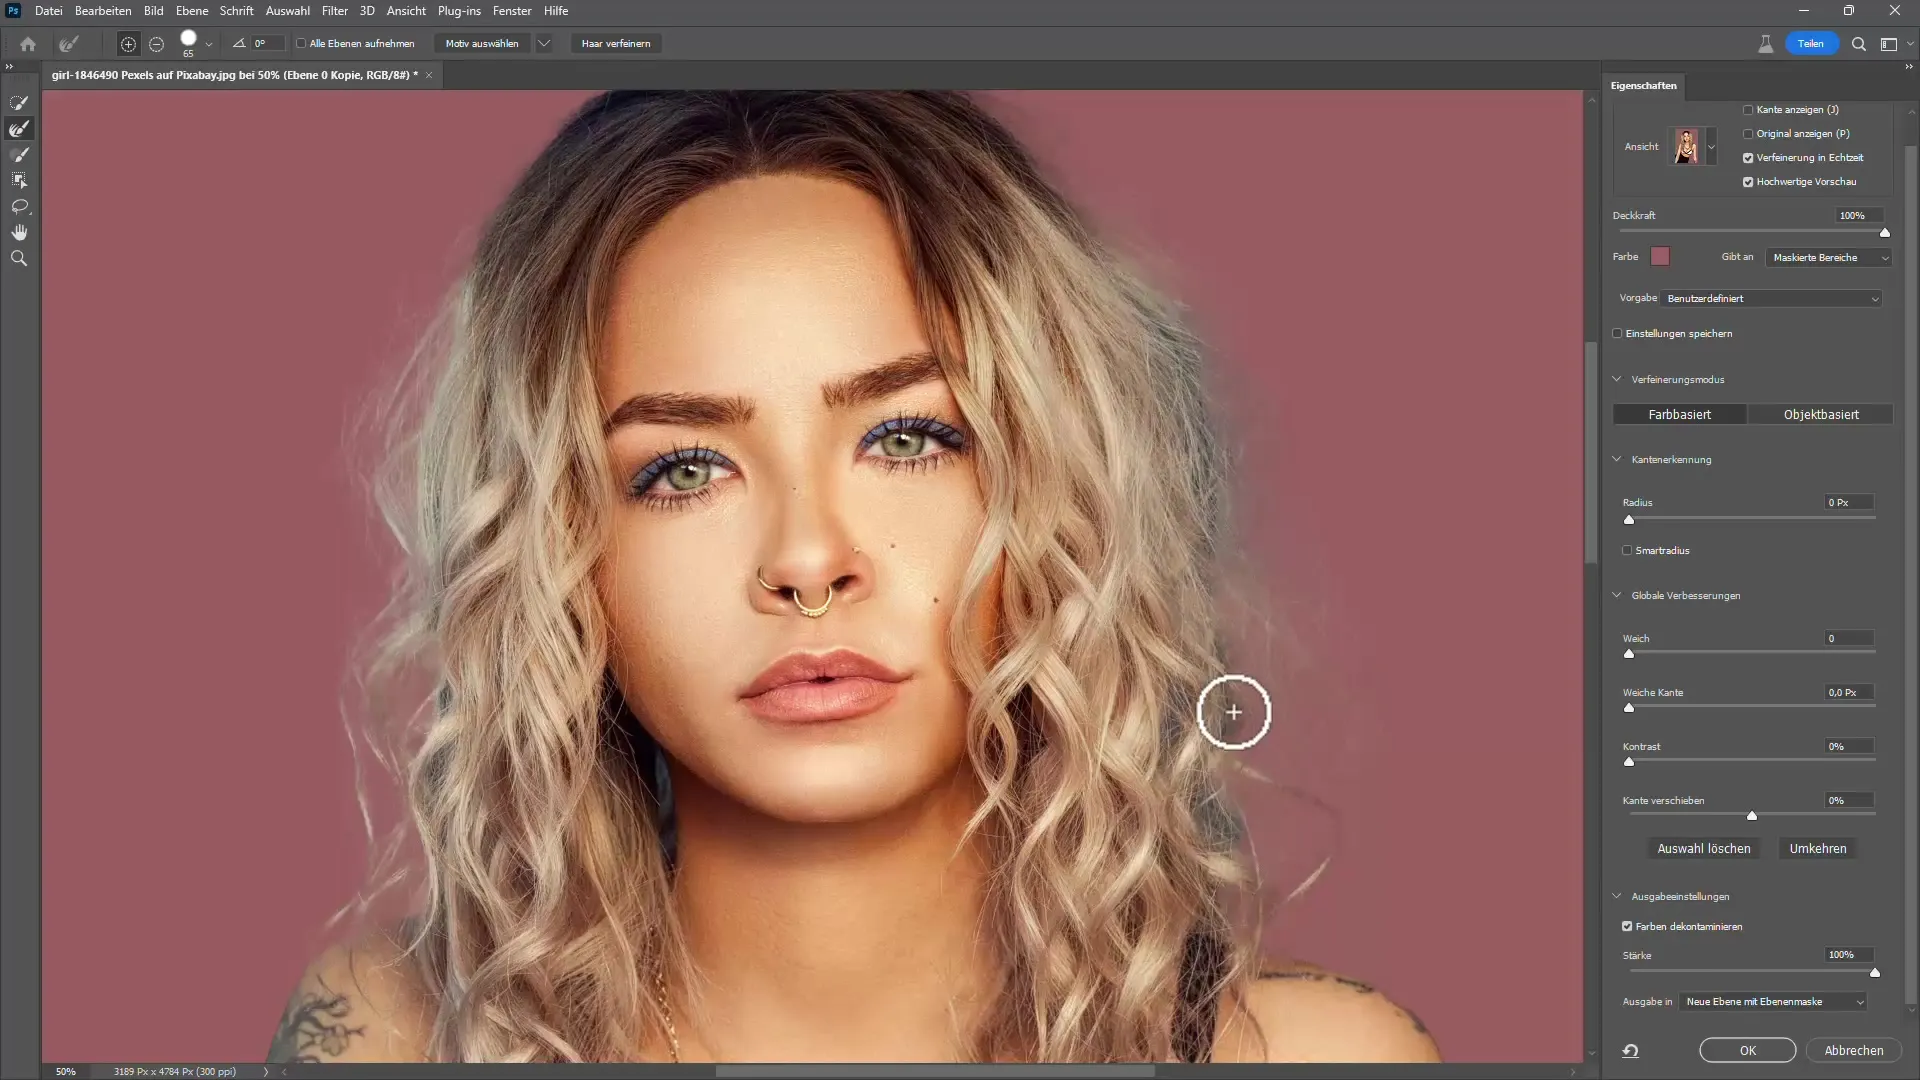Click the Home icon in options bar

pos(28,44)
